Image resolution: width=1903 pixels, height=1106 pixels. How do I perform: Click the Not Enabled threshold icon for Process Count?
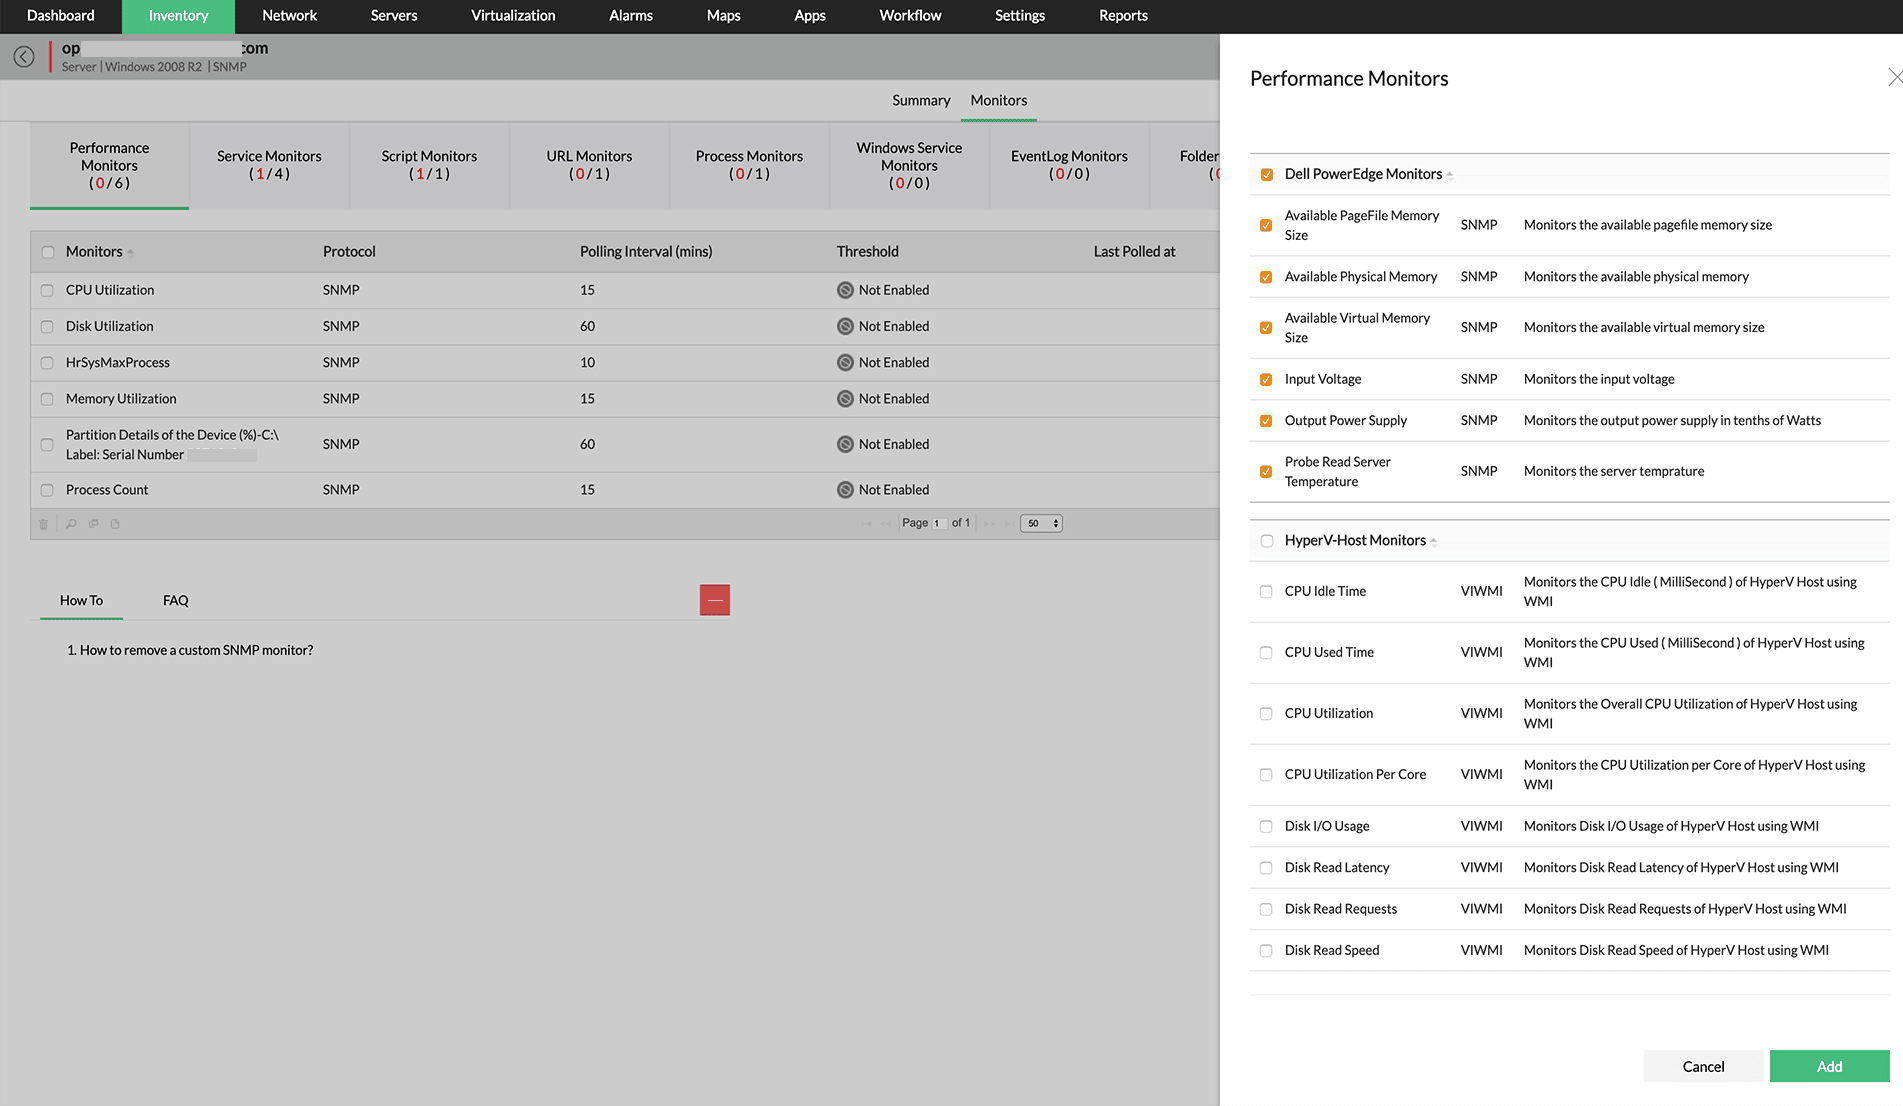(x=845, y=490)
